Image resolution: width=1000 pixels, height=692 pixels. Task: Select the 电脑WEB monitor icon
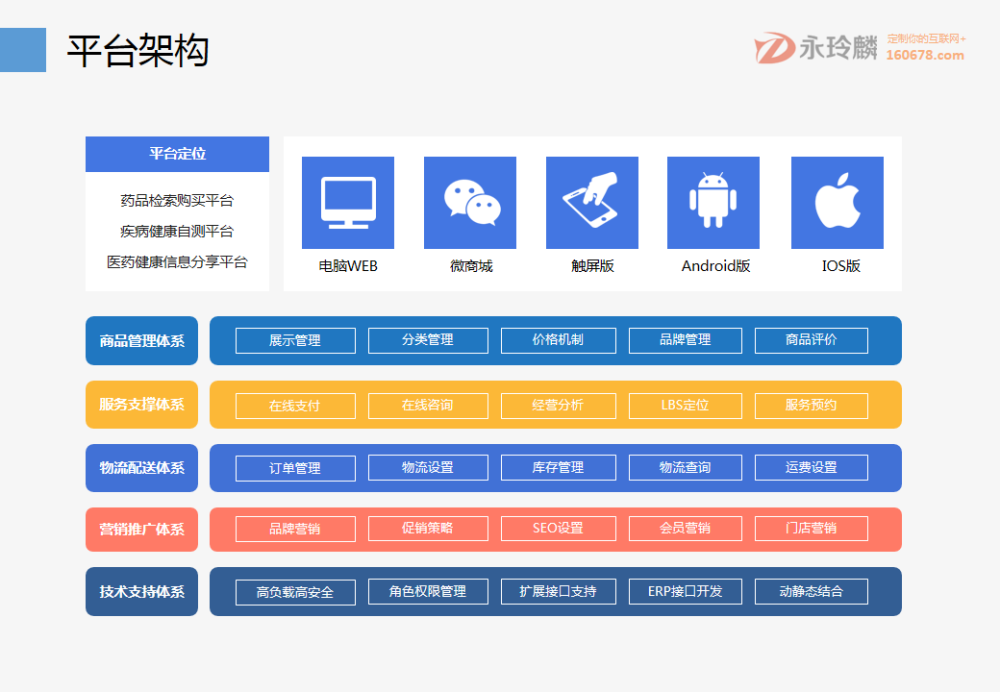coord(347,199)
